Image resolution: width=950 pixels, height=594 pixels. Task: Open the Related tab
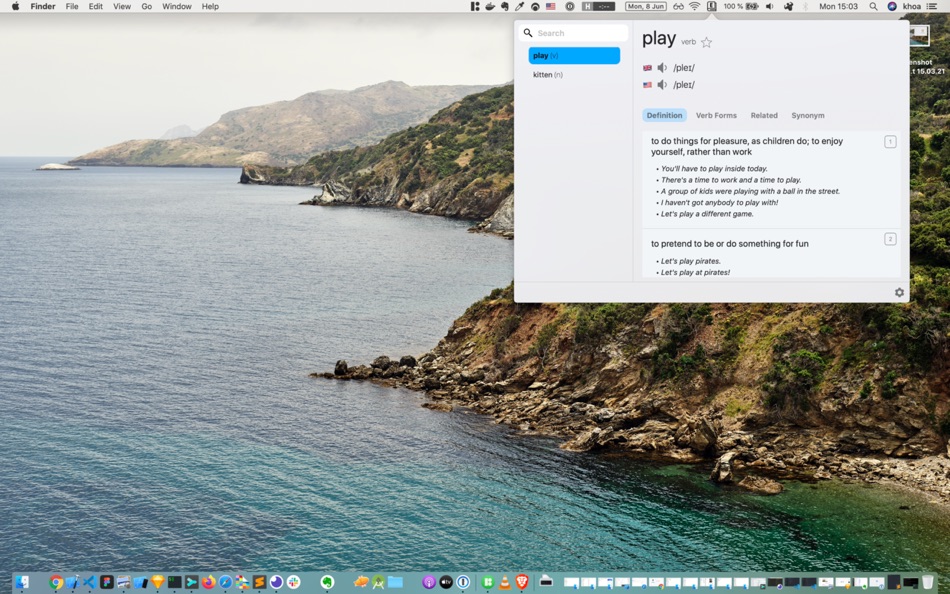[764, 115]
